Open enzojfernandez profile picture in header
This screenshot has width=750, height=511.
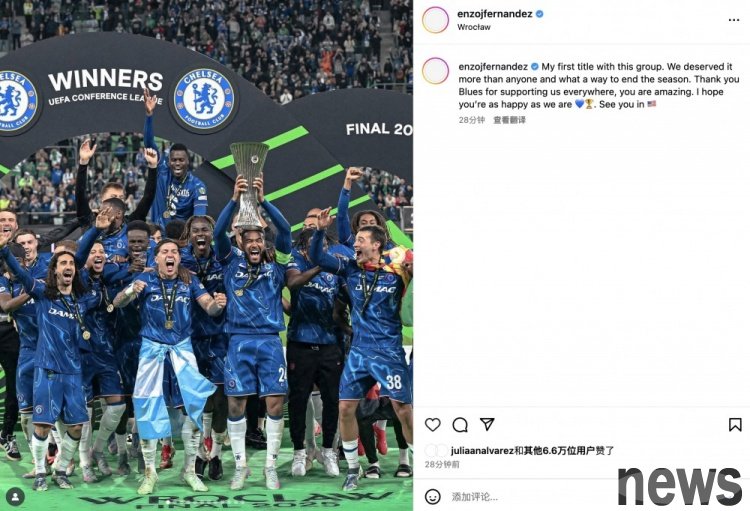[x=435, y=20]
